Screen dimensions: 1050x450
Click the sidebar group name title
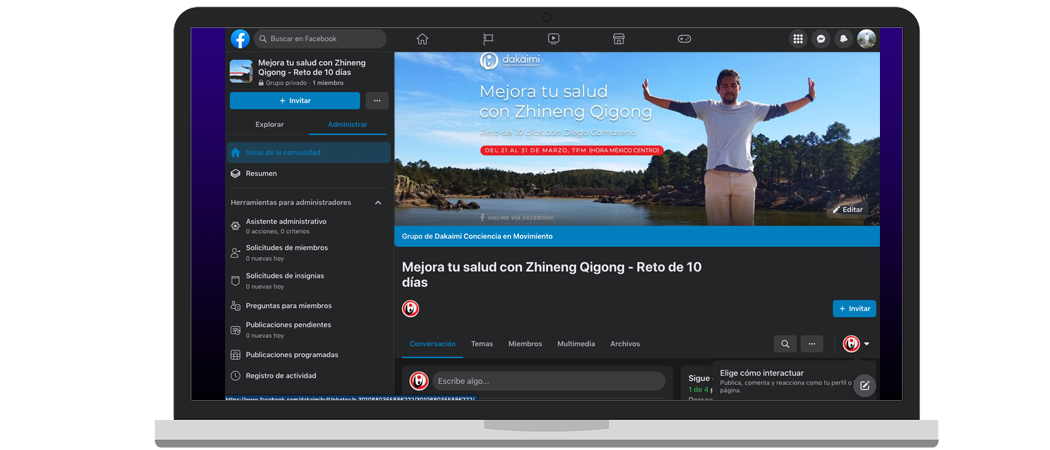coord(312,67)
